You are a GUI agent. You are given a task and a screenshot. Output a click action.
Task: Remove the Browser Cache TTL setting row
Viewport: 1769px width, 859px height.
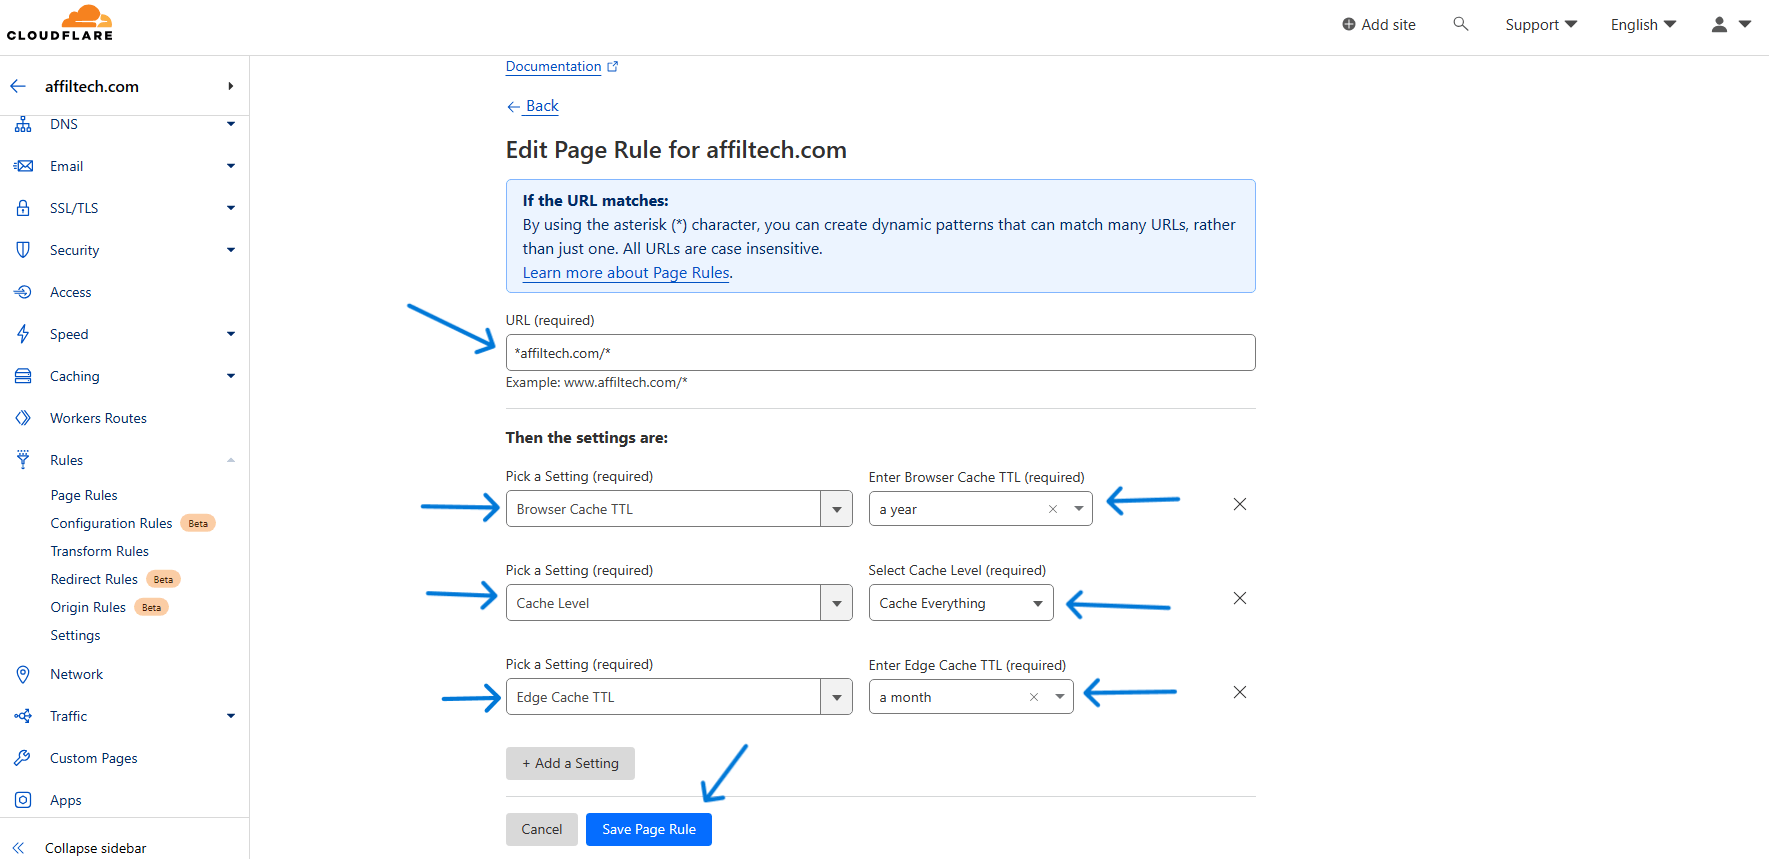1240,504
